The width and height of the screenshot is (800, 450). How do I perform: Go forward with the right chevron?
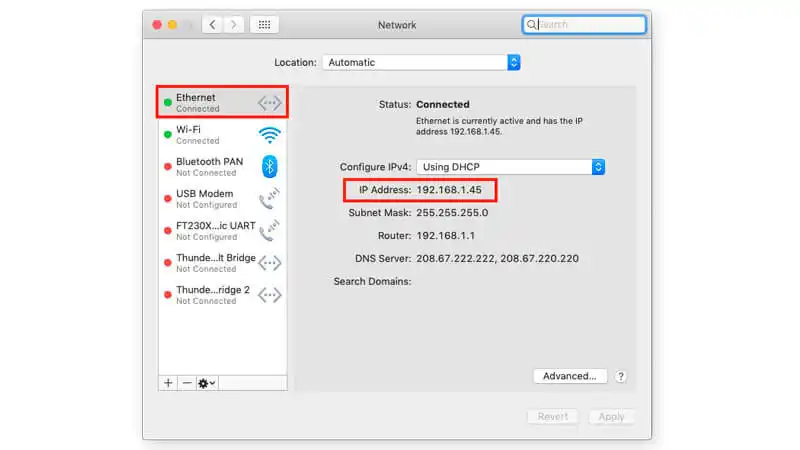pyautogui.click(x=233, y=24)
